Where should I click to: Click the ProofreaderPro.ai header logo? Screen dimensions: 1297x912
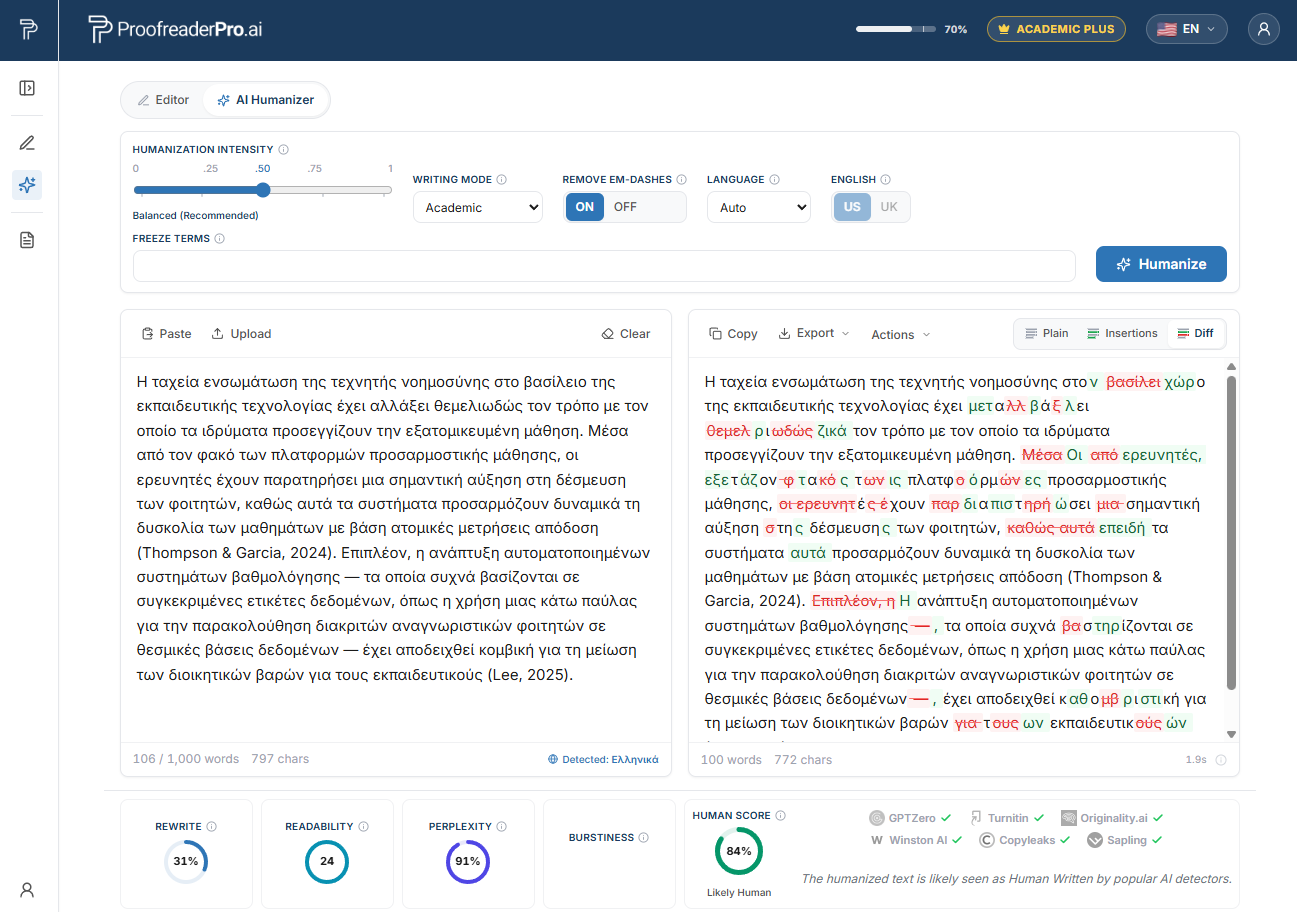tap(175, 29)
